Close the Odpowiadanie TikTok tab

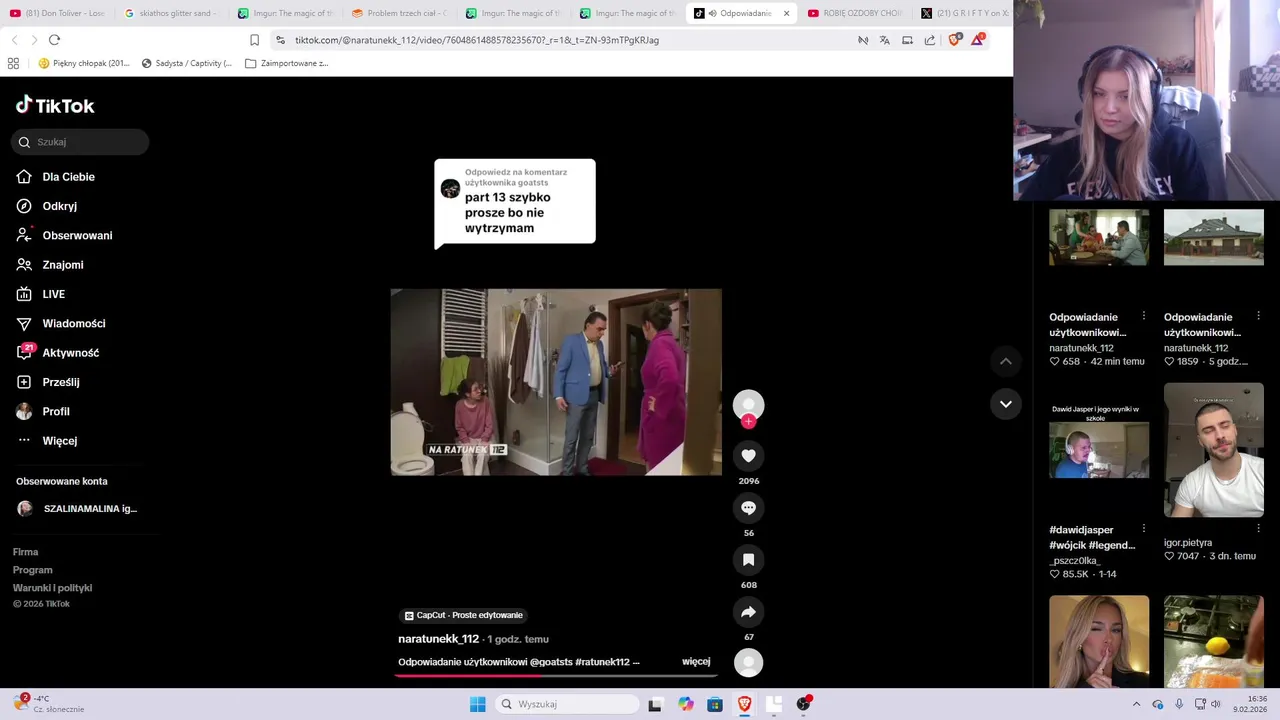click(786, 14)
